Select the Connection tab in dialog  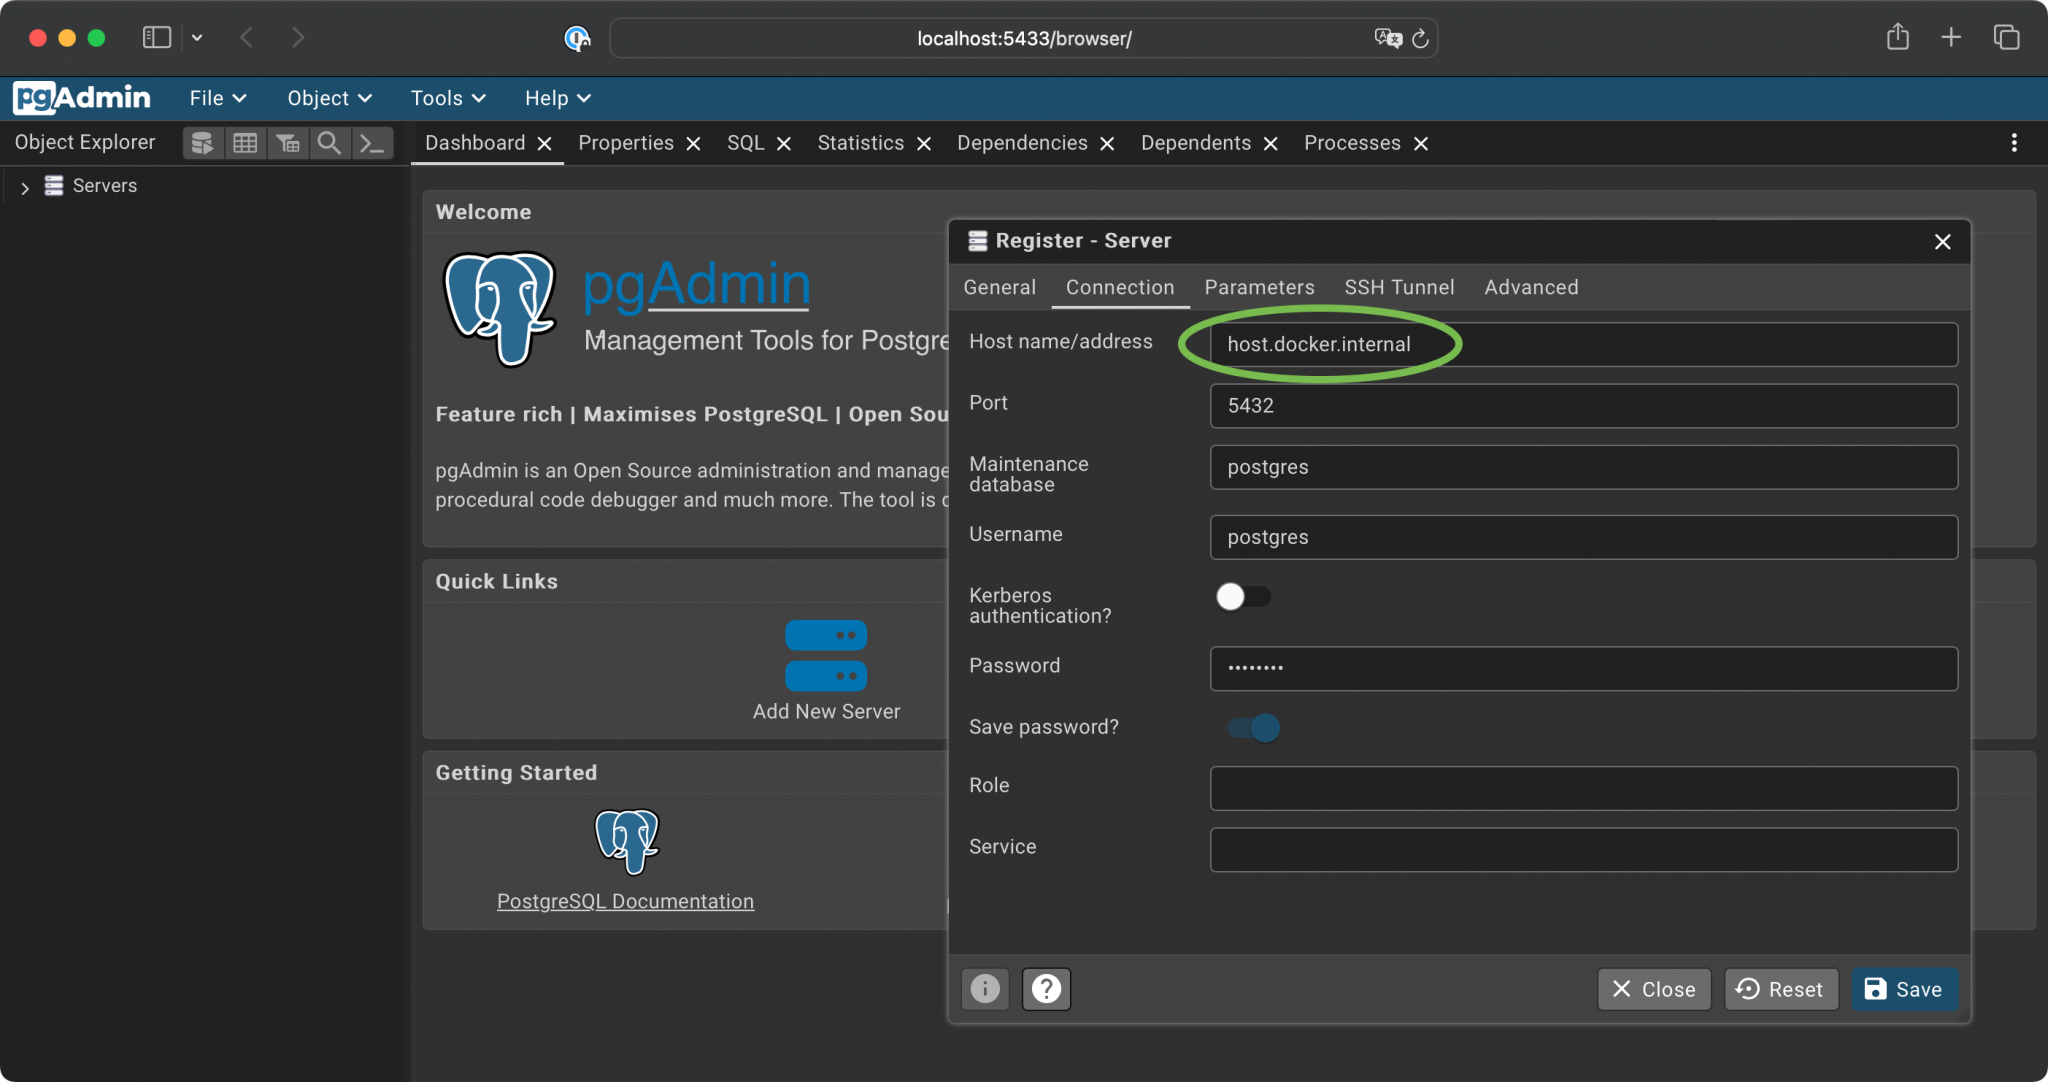[x=1120, y=287]
